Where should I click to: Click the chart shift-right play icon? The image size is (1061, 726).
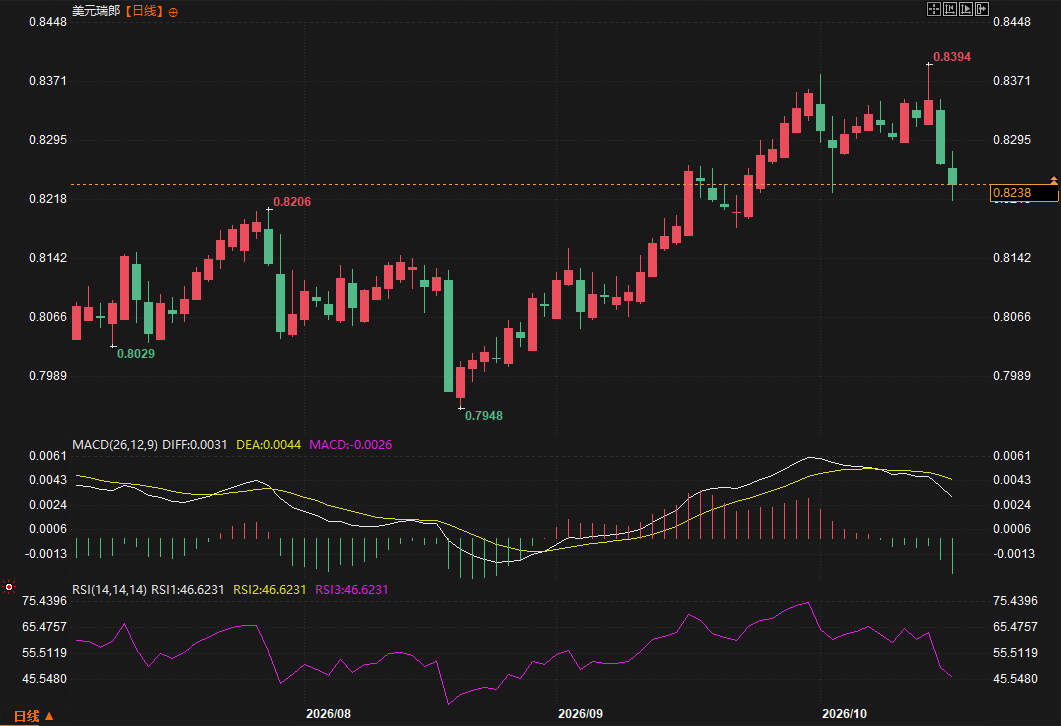tap(966, 9)
